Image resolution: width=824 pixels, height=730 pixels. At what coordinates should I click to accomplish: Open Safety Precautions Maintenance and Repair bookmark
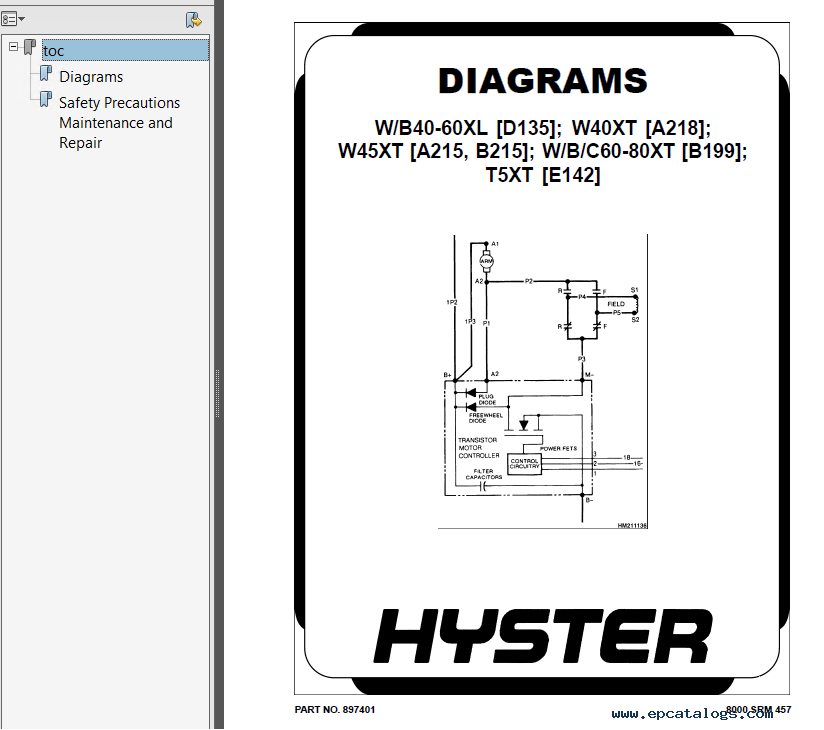tap(119, 122)
